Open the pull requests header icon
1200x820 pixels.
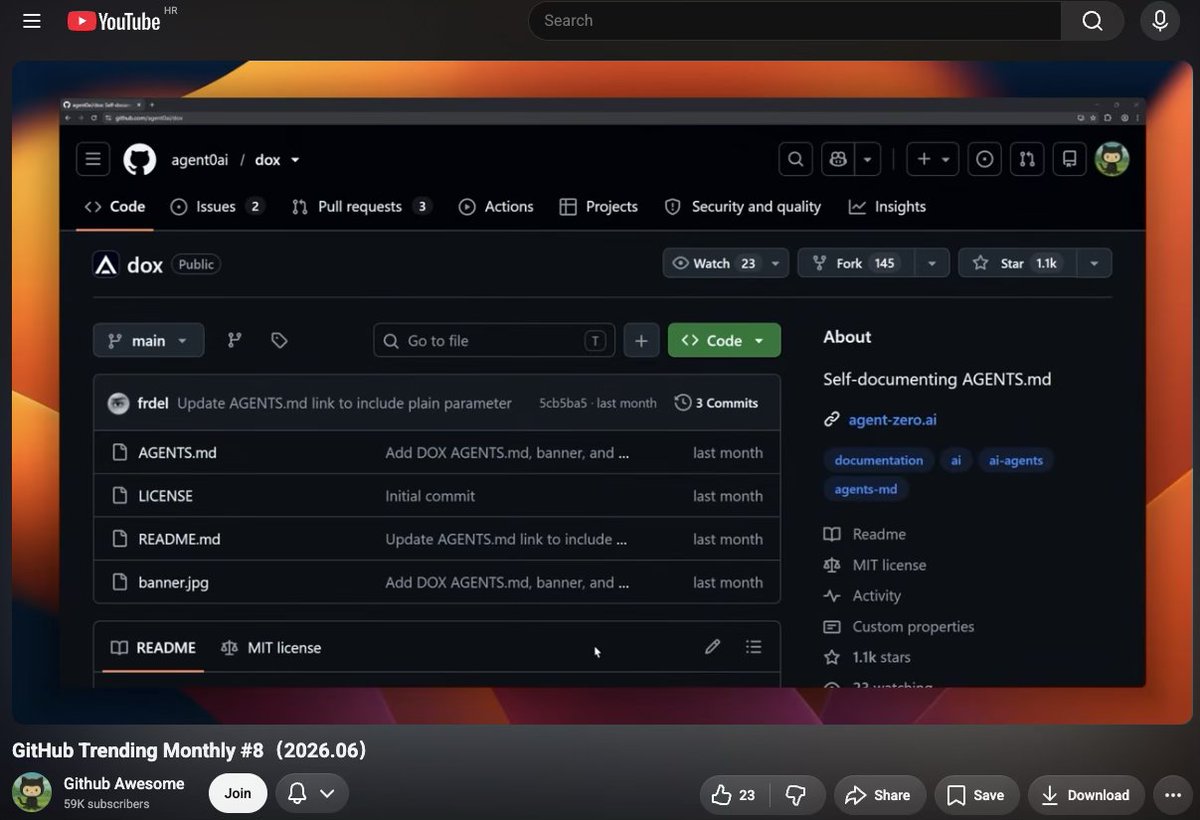pos(1027,159)
